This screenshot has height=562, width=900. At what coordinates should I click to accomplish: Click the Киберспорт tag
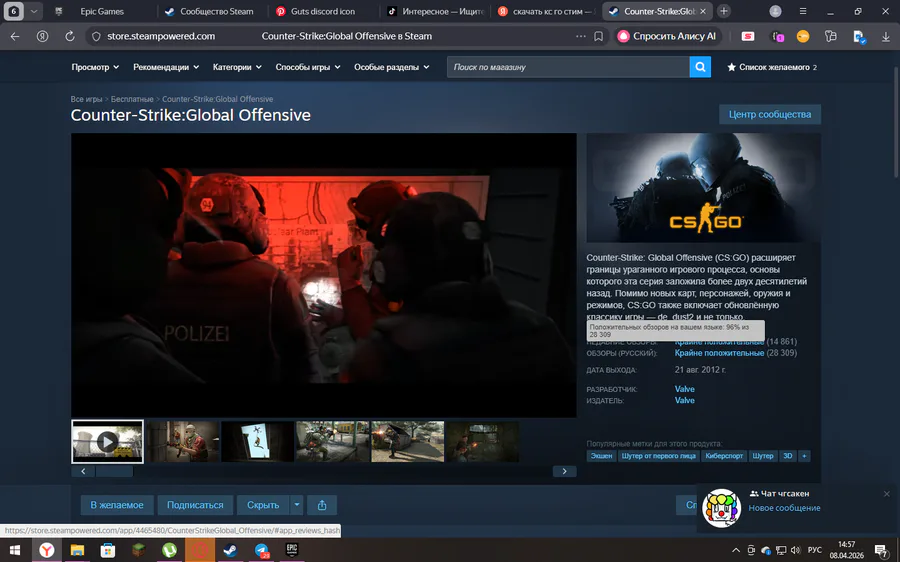pos(724,456)
